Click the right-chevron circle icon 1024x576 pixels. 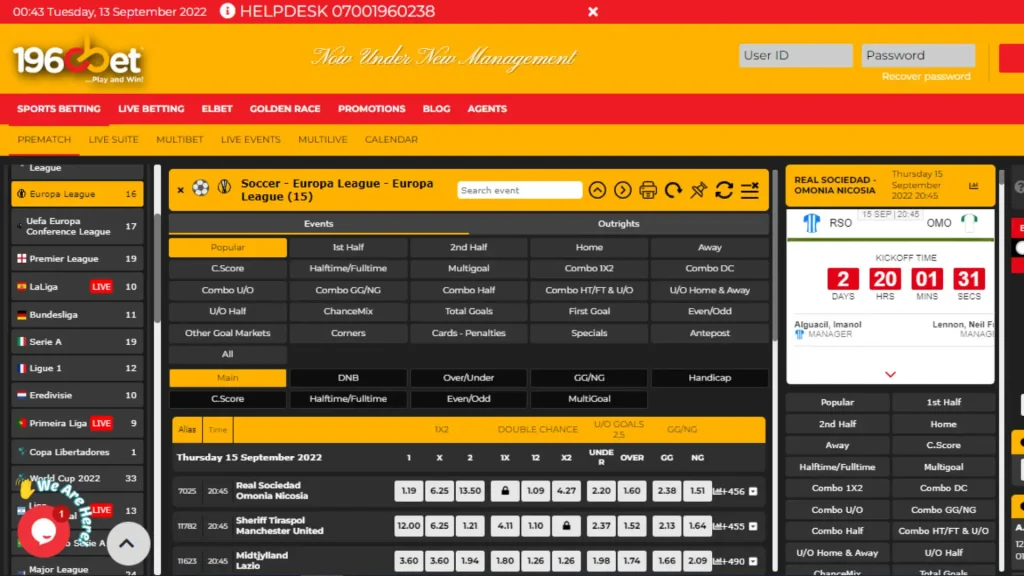[x=622, y=190]
